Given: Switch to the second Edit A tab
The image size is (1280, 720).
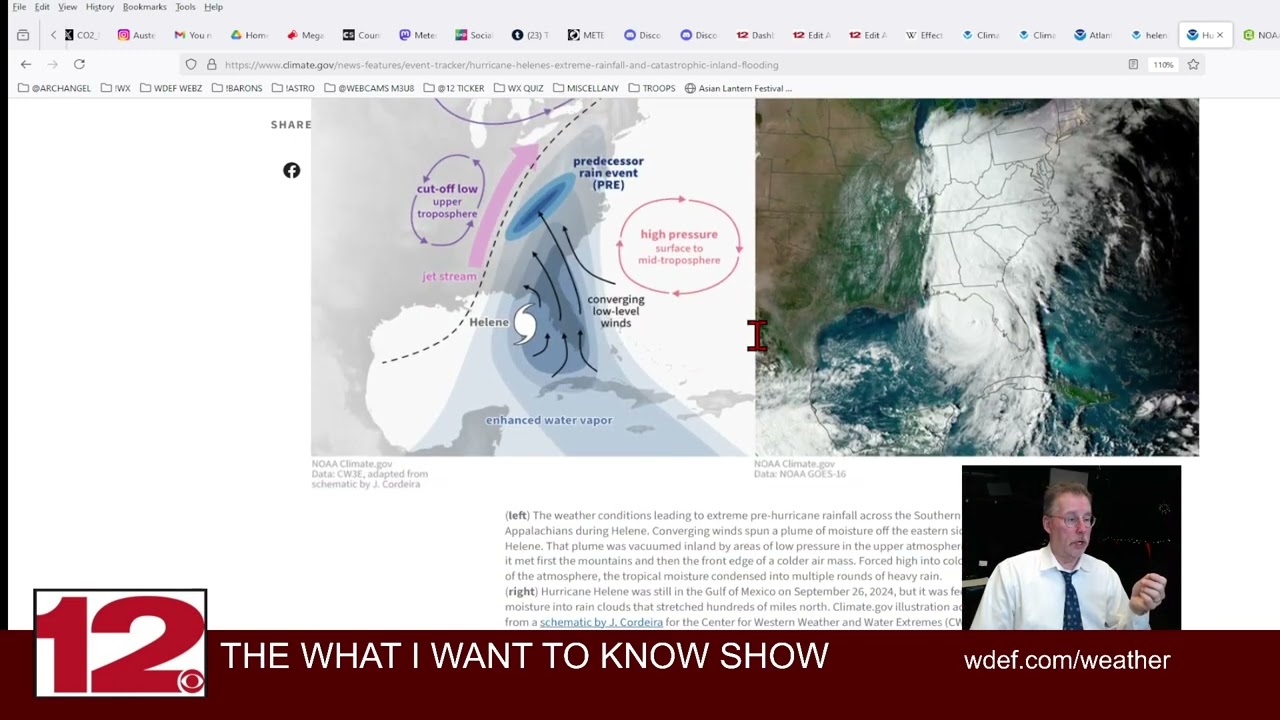Looking at the screenshot, I should pyautogui.click(x=867, y=35).
